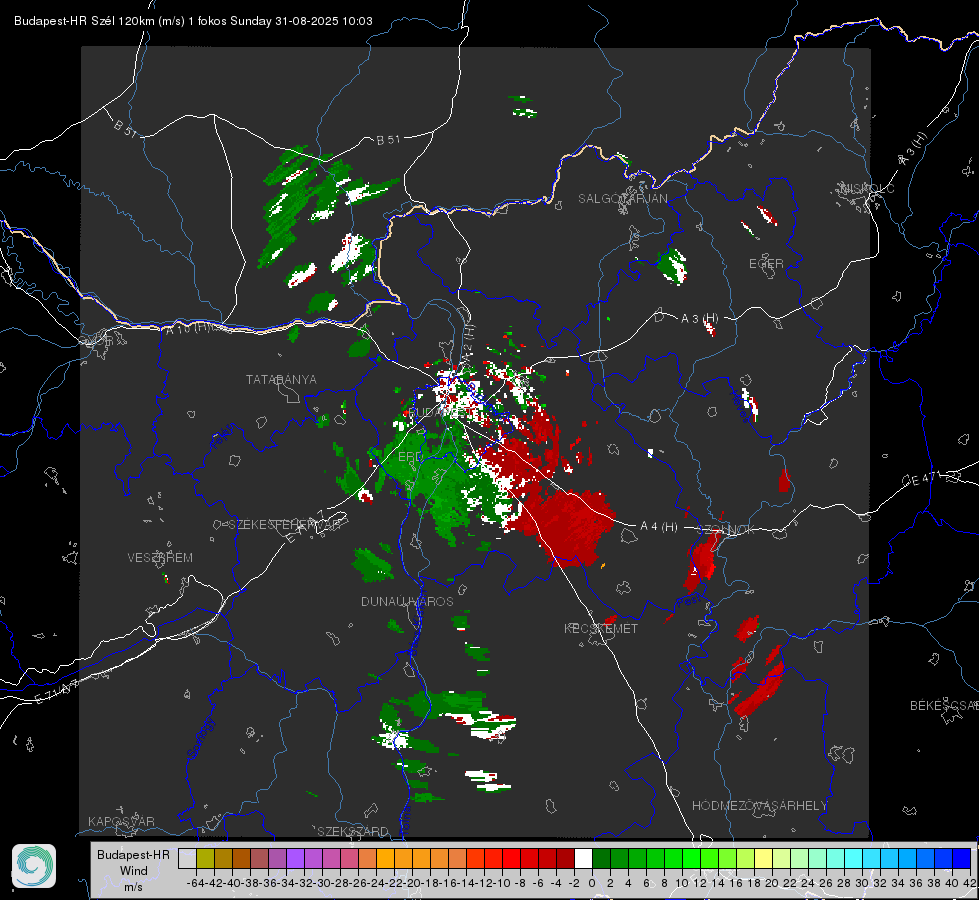This screenshot has height=900, width=979.
Task: Select the KAPOSVÁR city label
Action: click(x=121, y=821)
